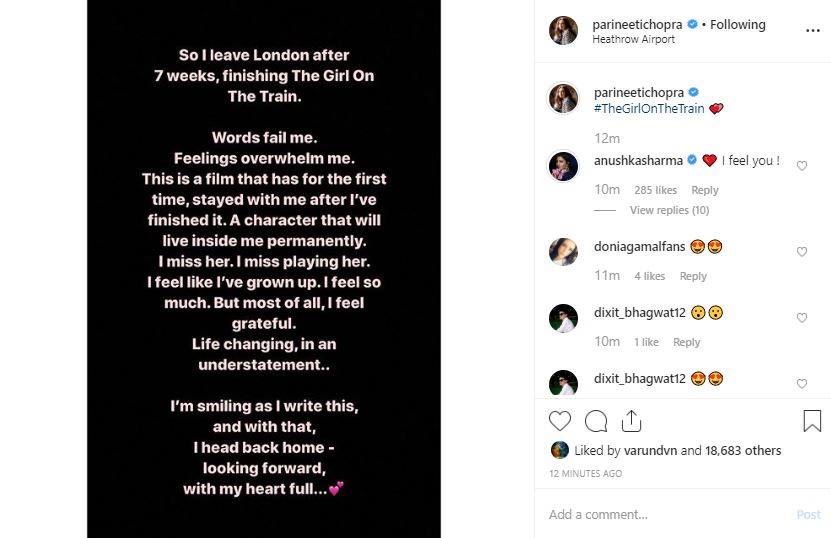Like the post with heart icon
Screen dimensions: 831x538
click(x=560, y=421)
